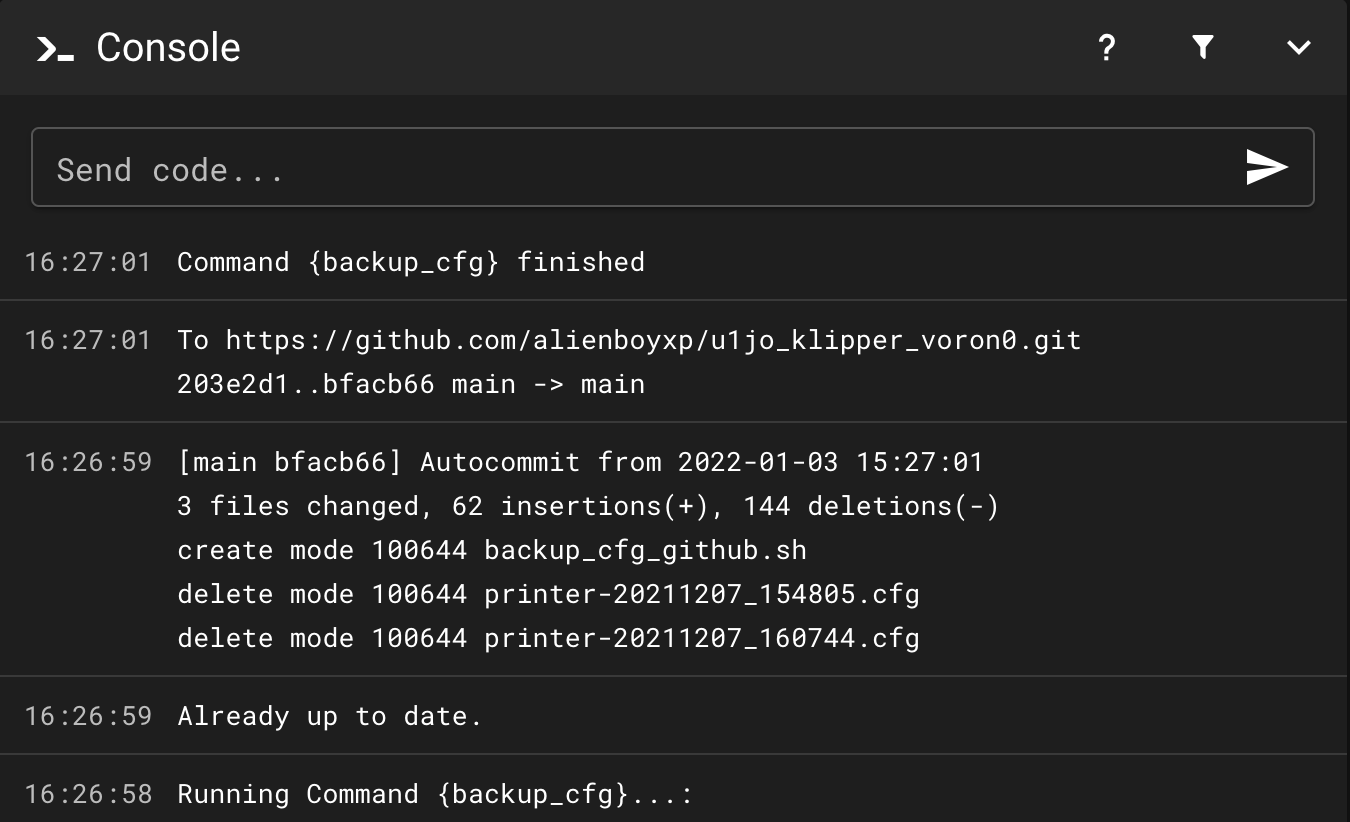
Task: Select the "Command {backup_cfg} finished" log entry
Action: coord(411,262)
